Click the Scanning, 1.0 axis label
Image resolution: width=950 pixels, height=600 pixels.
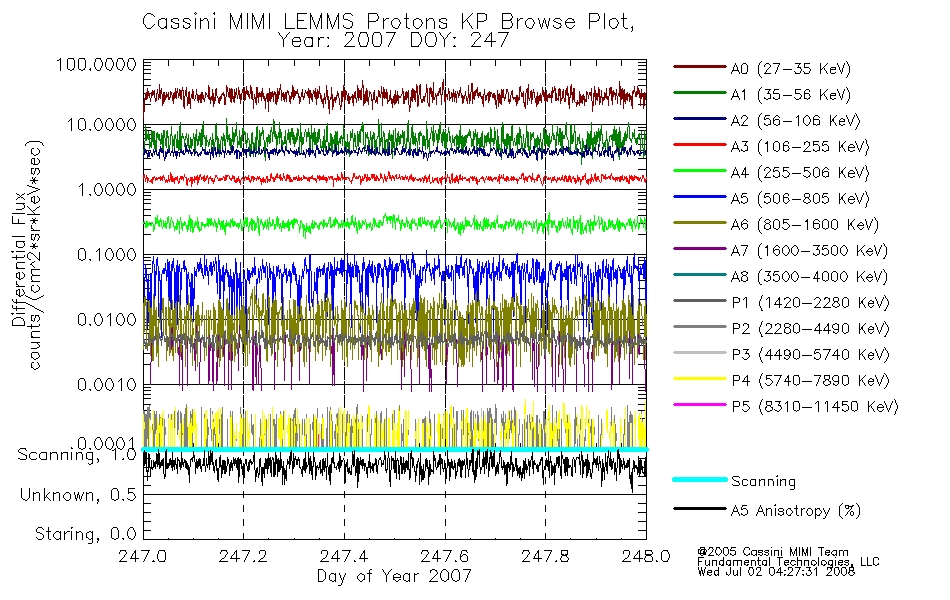click(x=77, y=455)
